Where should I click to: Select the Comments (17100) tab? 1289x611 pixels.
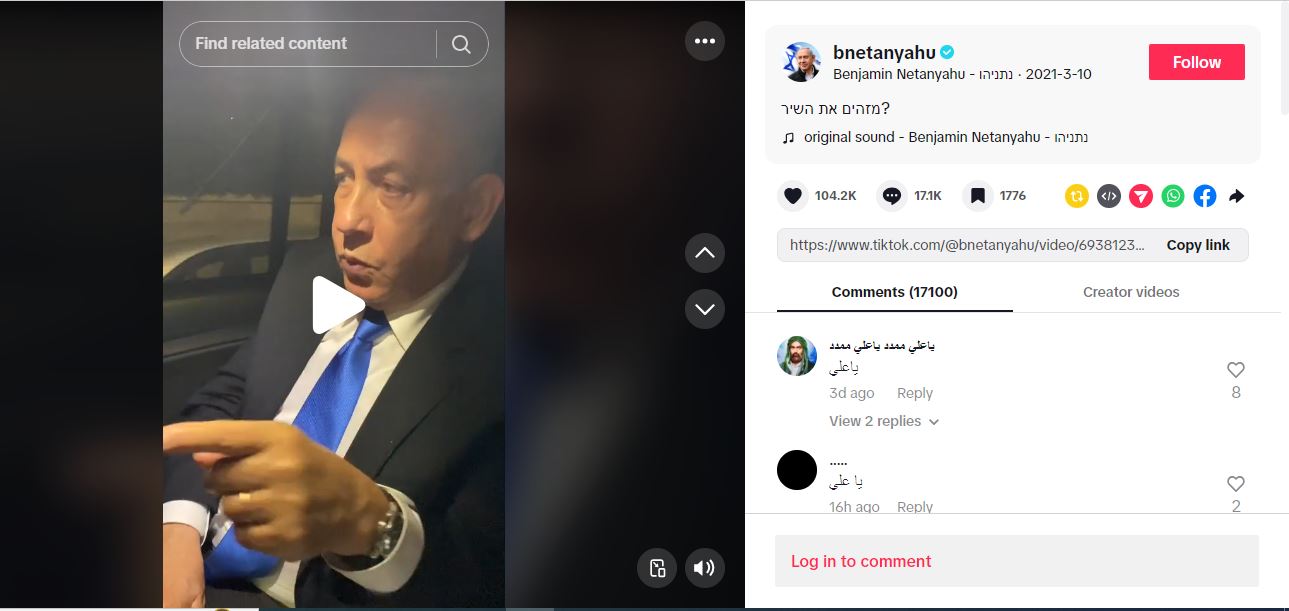coord(894,292)
